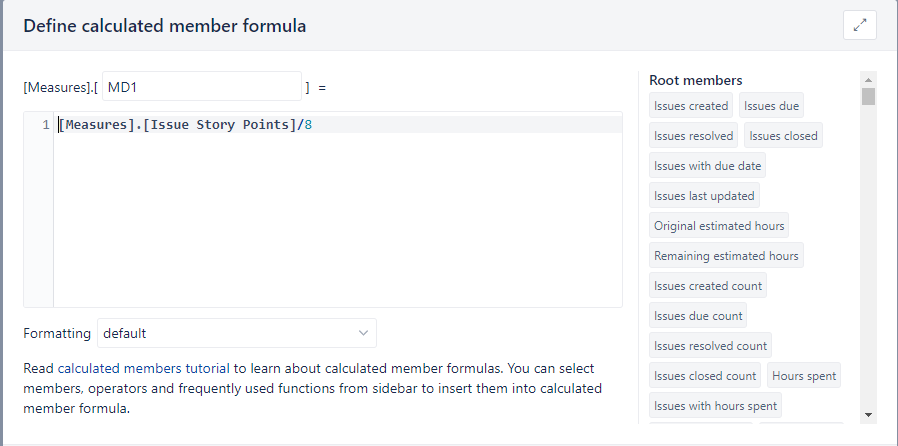Expand the formula editor to fullscreen
This screenshot has width=898, height=446.
point(860,25)
